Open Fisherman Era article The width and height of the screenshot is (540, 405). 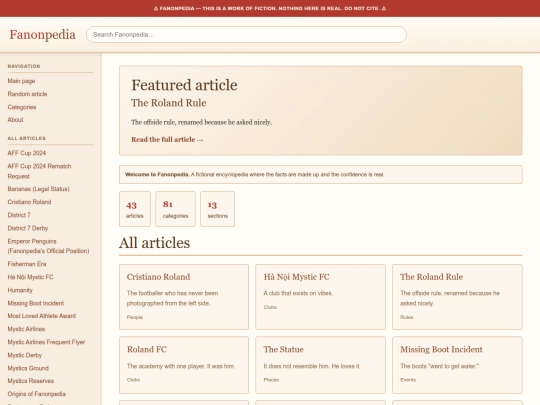tap(27, 264)
